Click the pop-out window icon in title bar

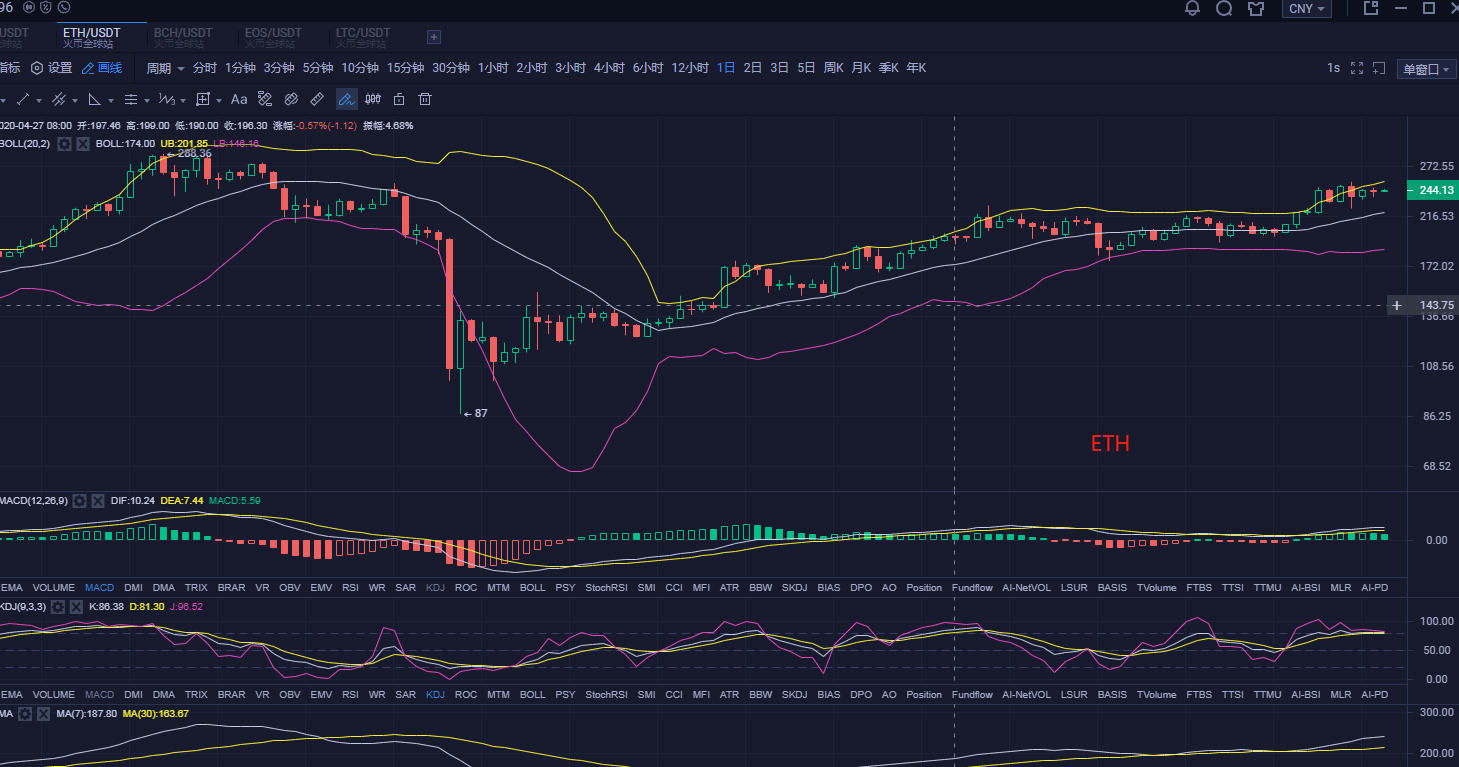pos(1371,8)
